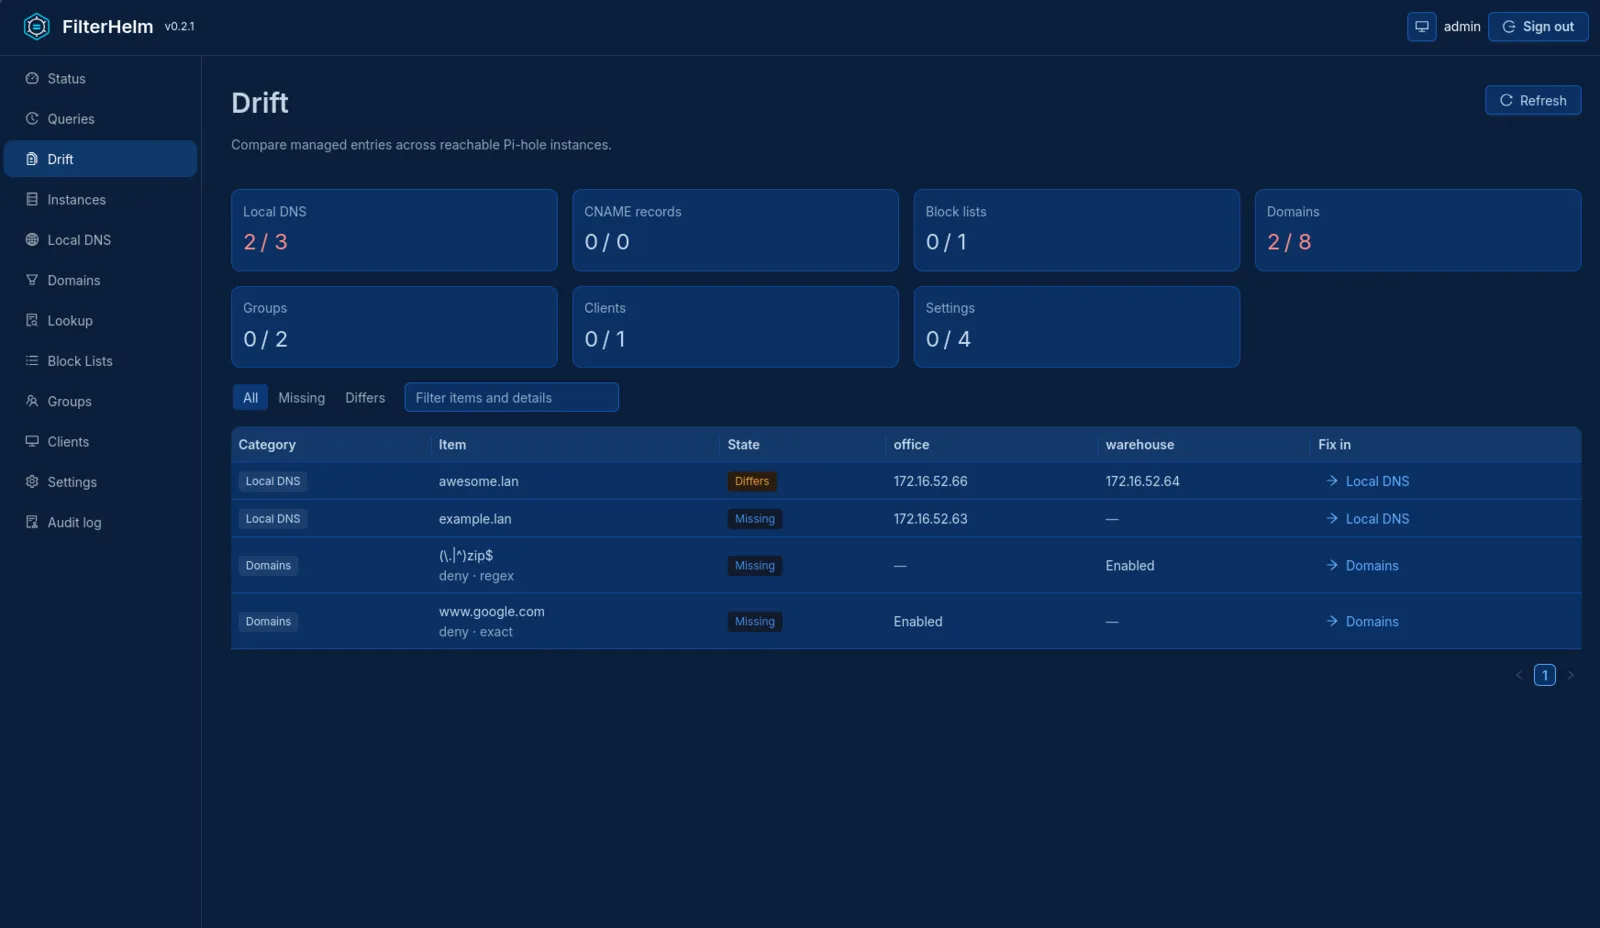Switch to the Missing filter tab
Screen dimensions: 1600x928
301,397
